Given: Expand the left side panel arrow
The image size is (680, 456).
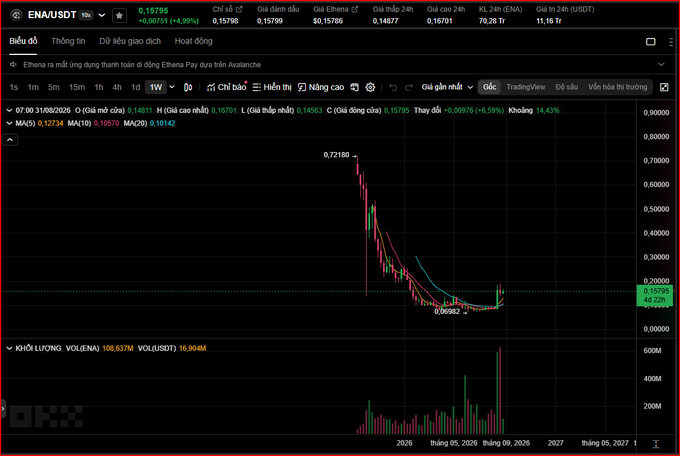Looking at the screenshot, I should pos(3,409).
